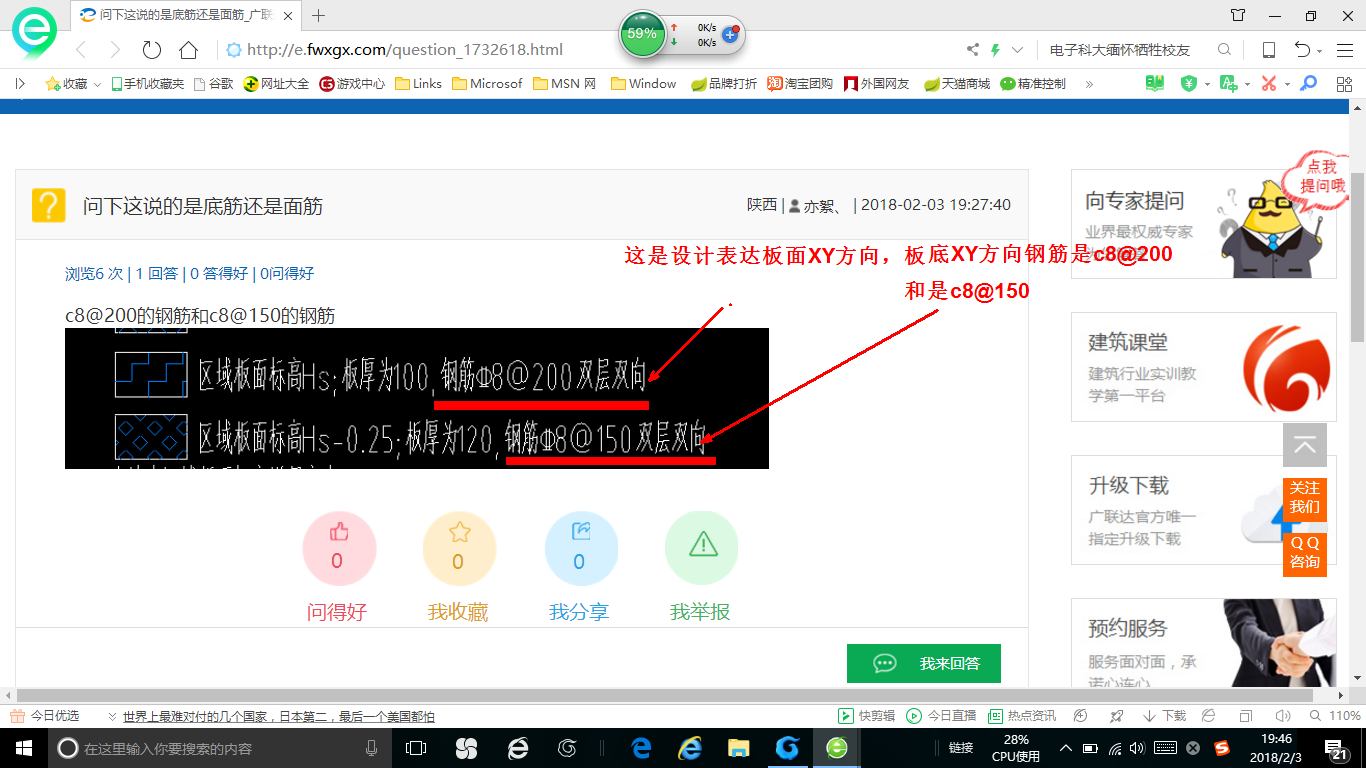Click the green lightning speed-mode icon
The image size is (1366, 768).
[x=995, y=50]
